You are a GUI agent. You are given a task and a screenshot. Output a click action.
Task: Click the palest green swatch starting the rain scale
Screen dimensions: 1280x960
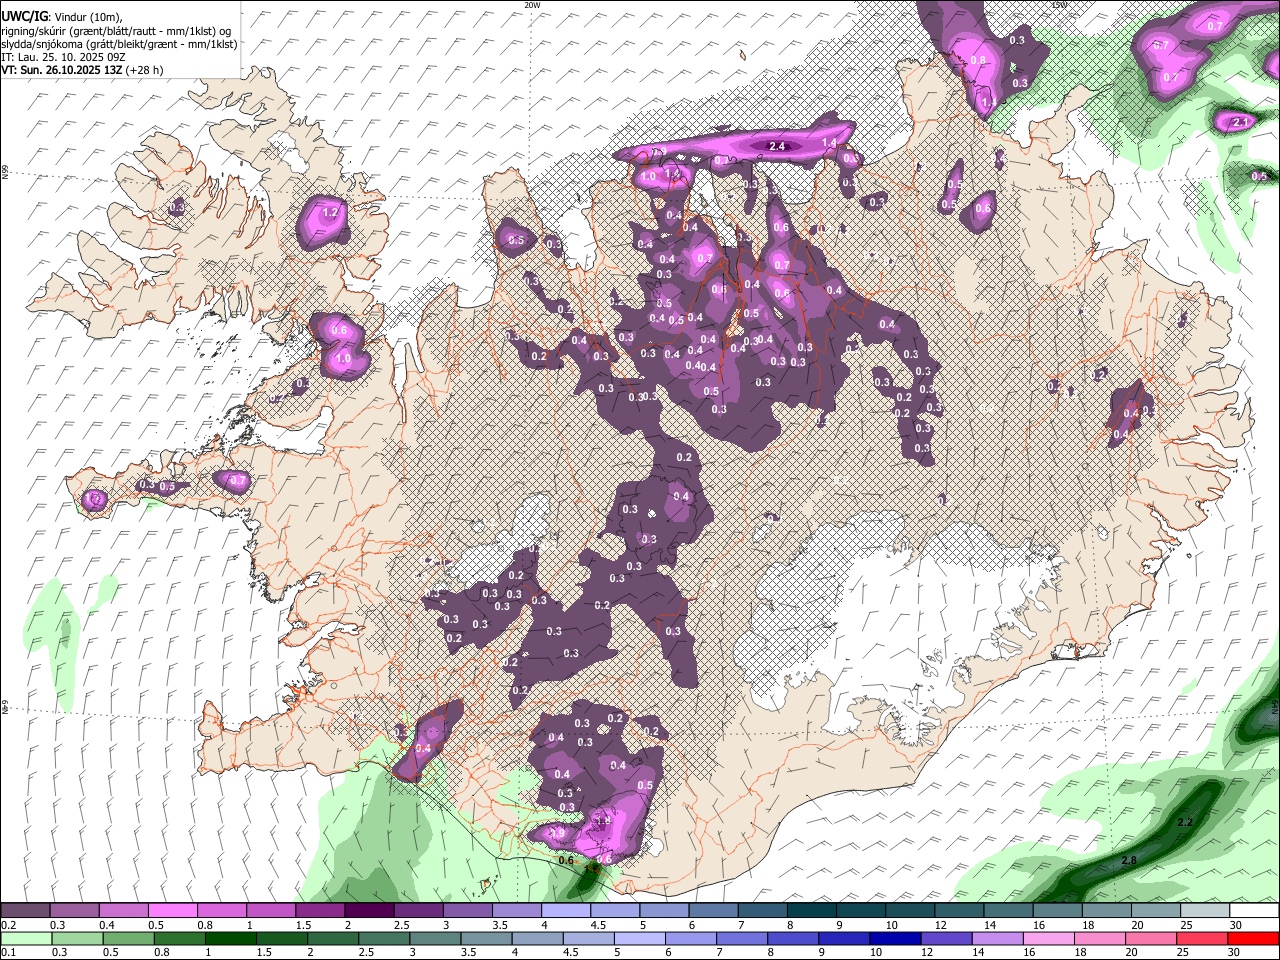(26, 938)
